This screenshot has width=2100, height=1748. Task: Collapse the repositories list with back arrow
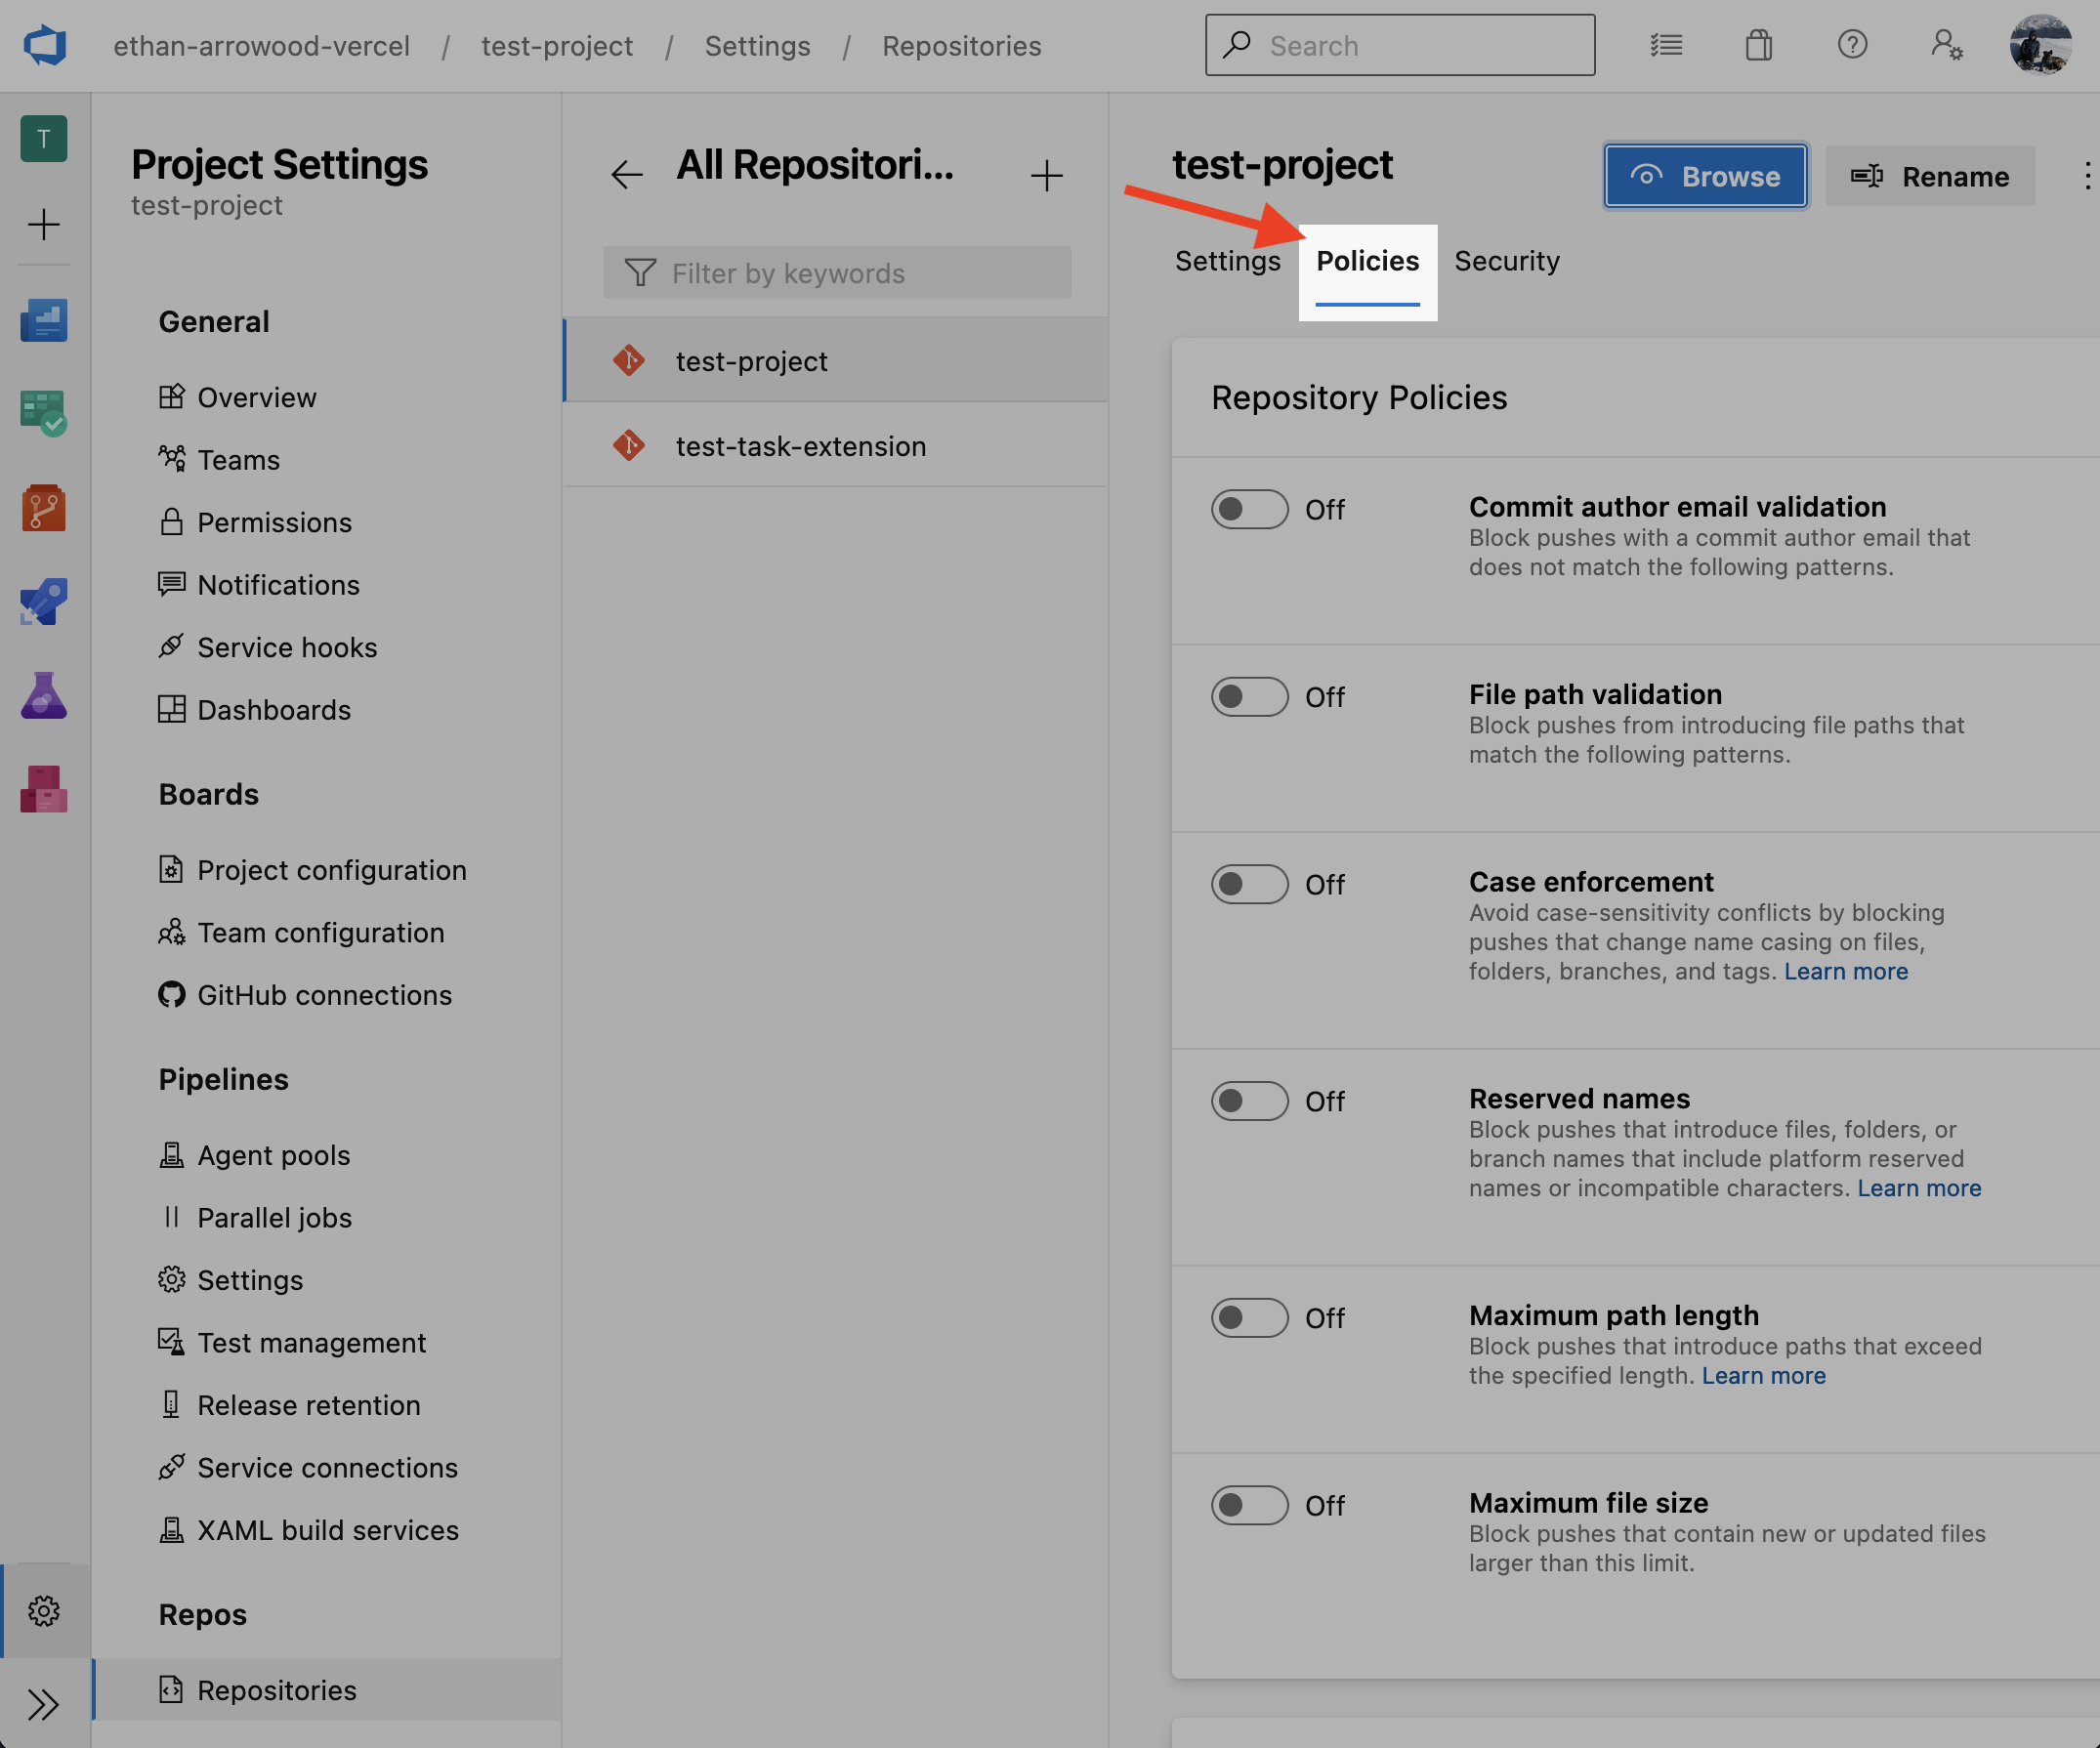tap(626, 174)
